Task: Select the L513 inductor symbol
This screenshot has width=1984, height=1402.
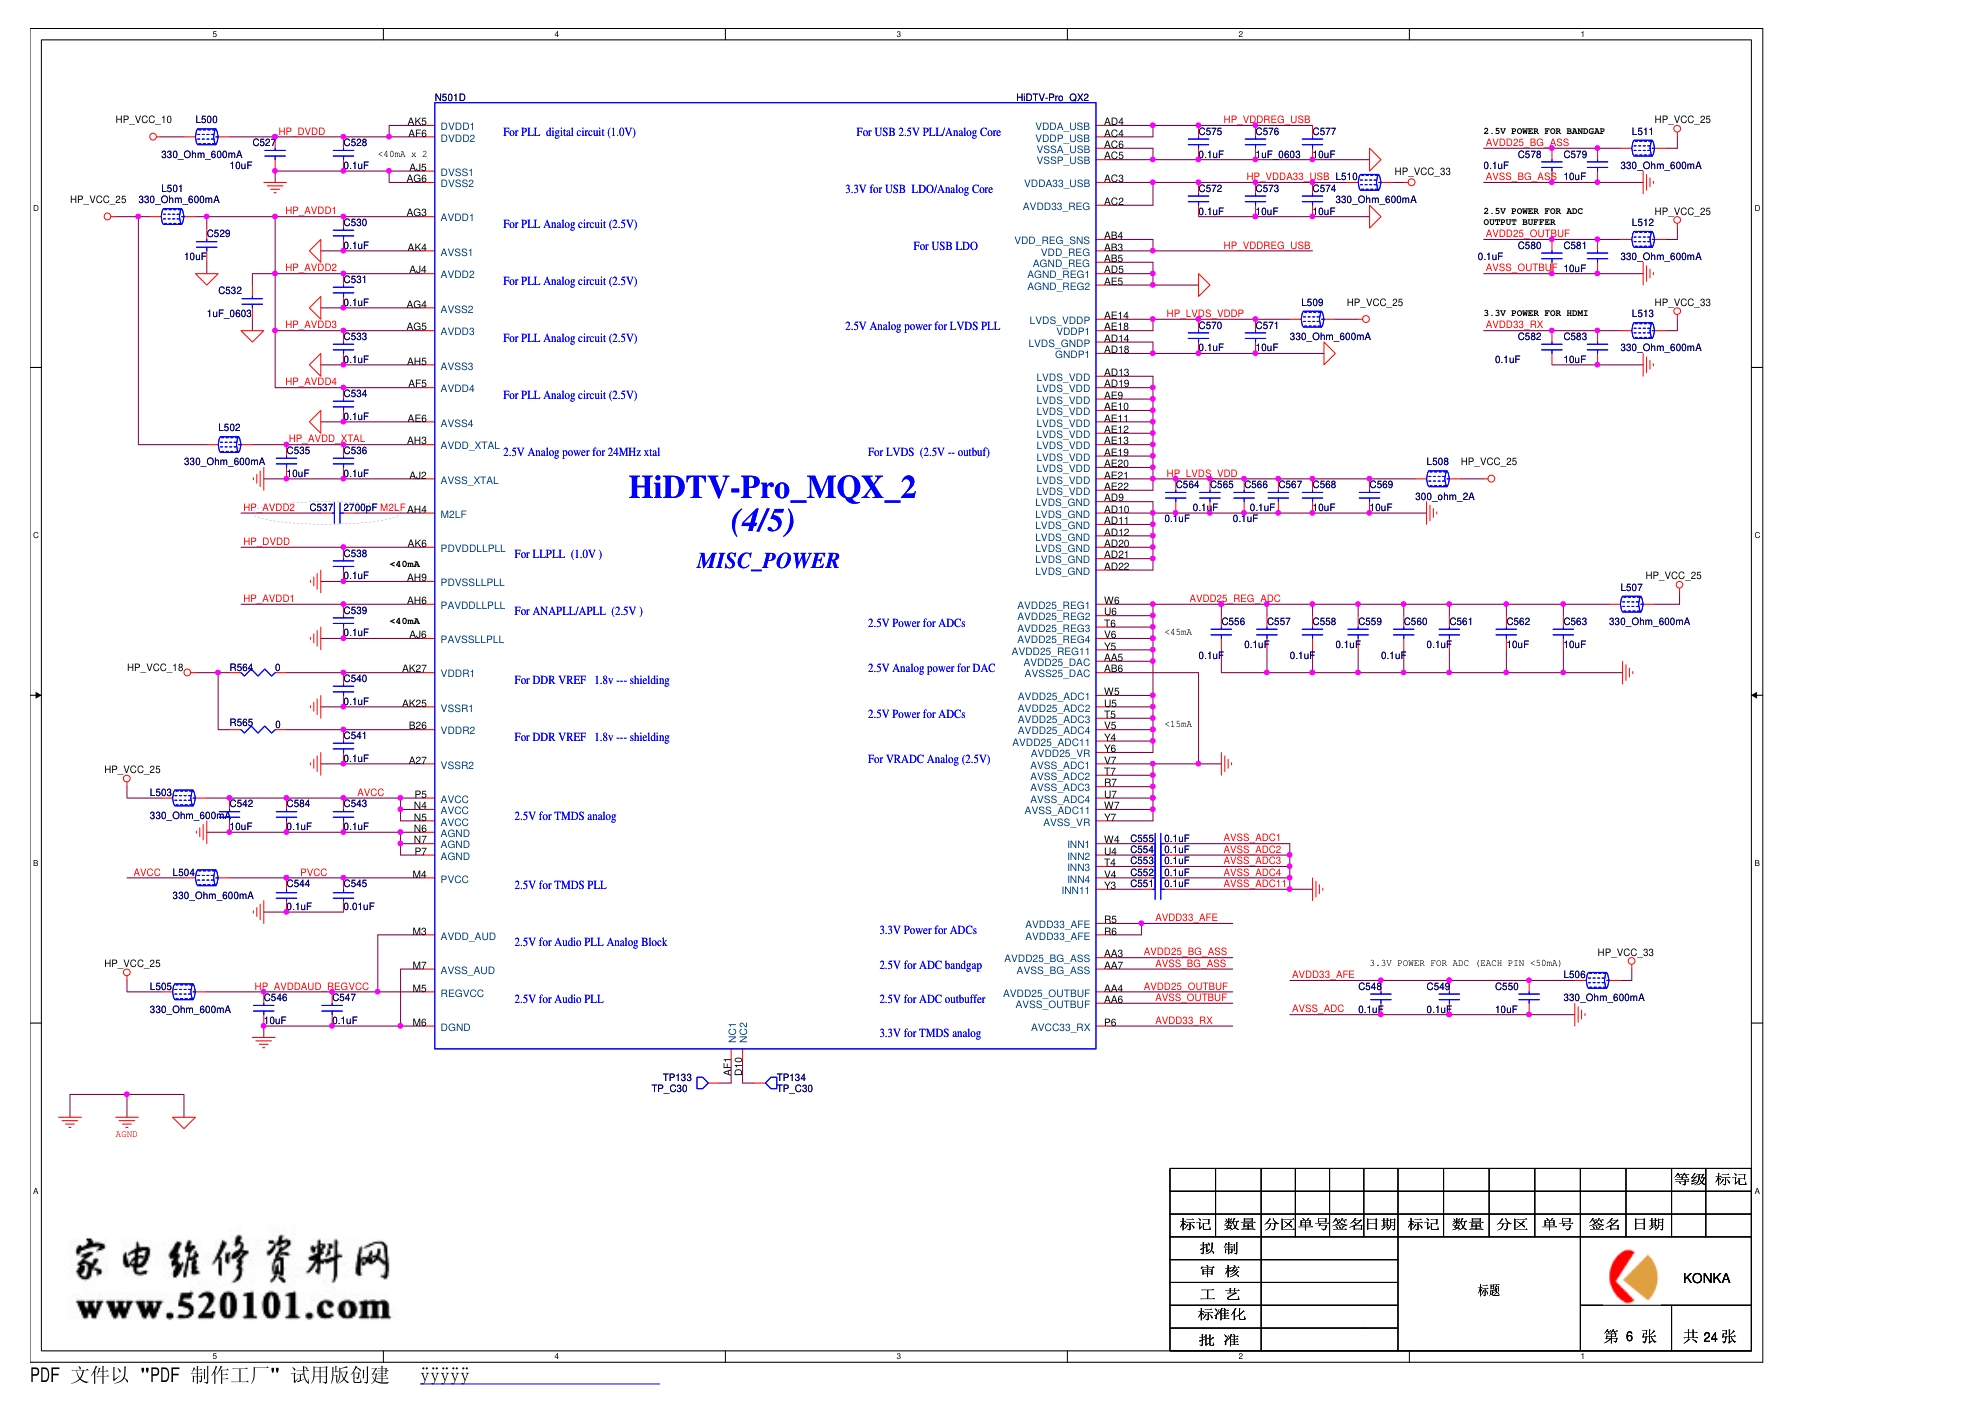Action: tap(1643, 330)
